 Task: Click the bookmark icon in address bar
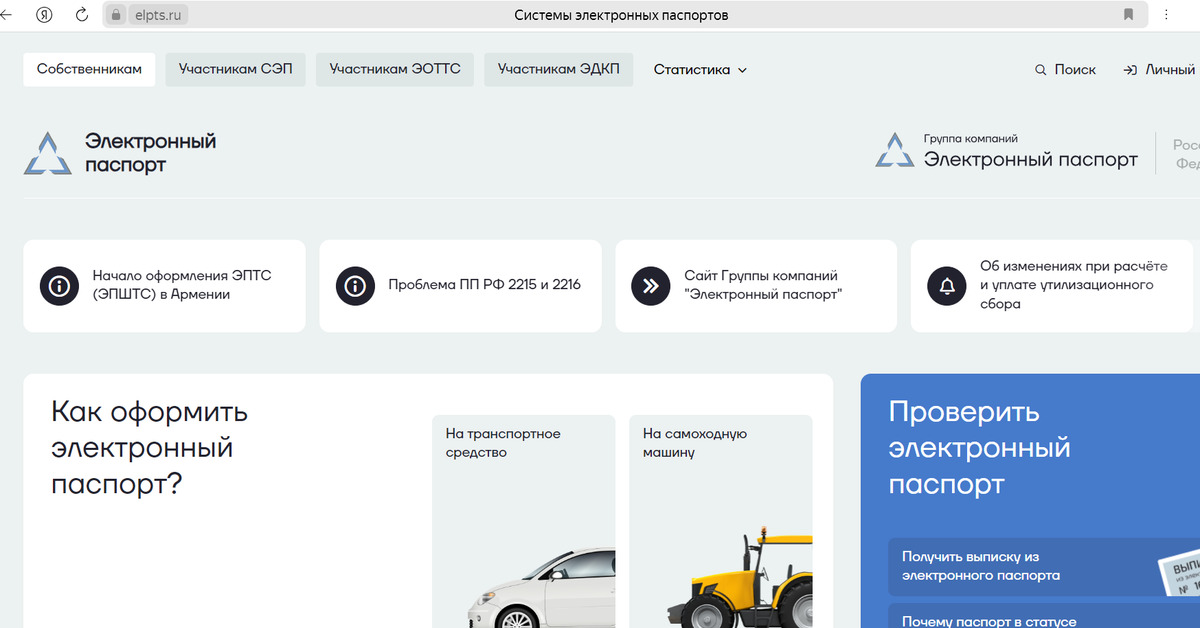click(1128, 15)
